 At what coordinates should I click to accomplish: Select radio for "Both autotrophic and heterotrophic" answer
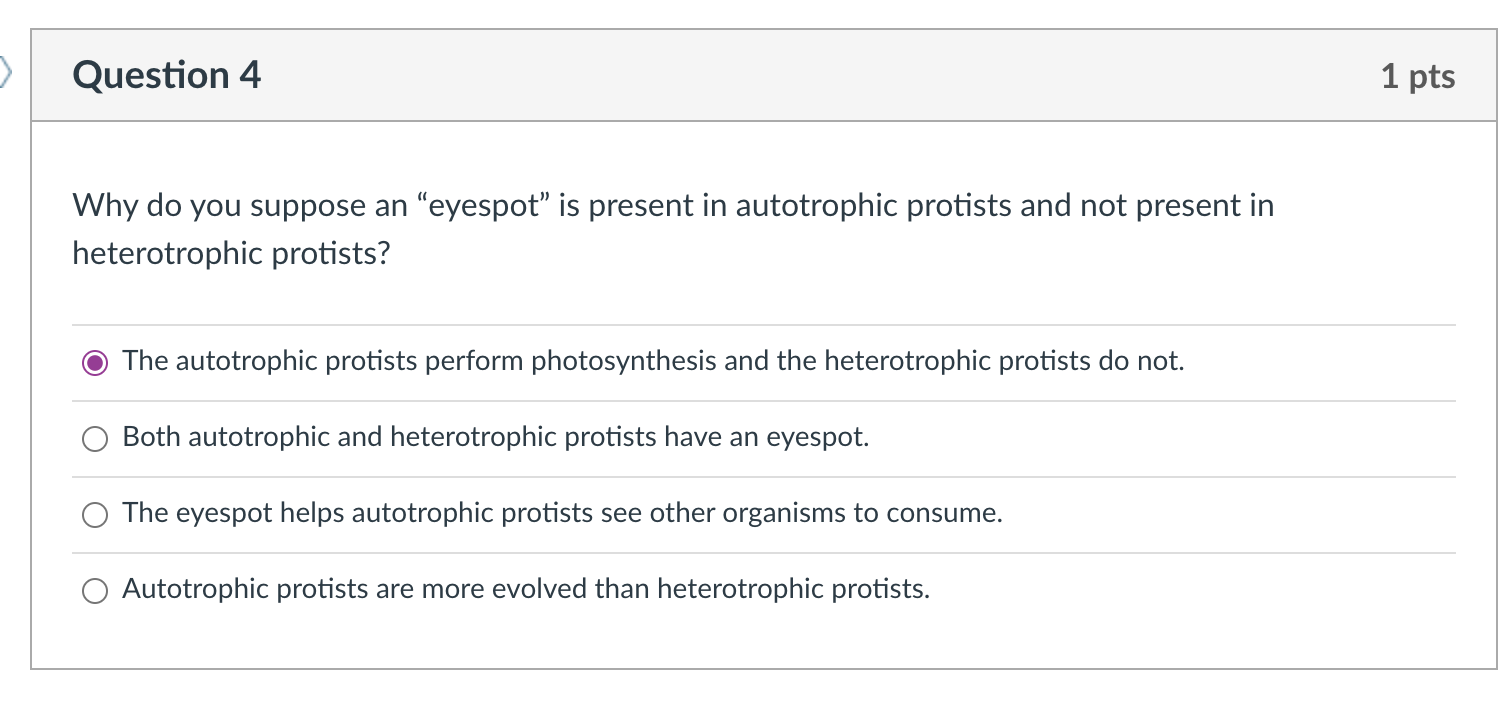pos(95,438)
